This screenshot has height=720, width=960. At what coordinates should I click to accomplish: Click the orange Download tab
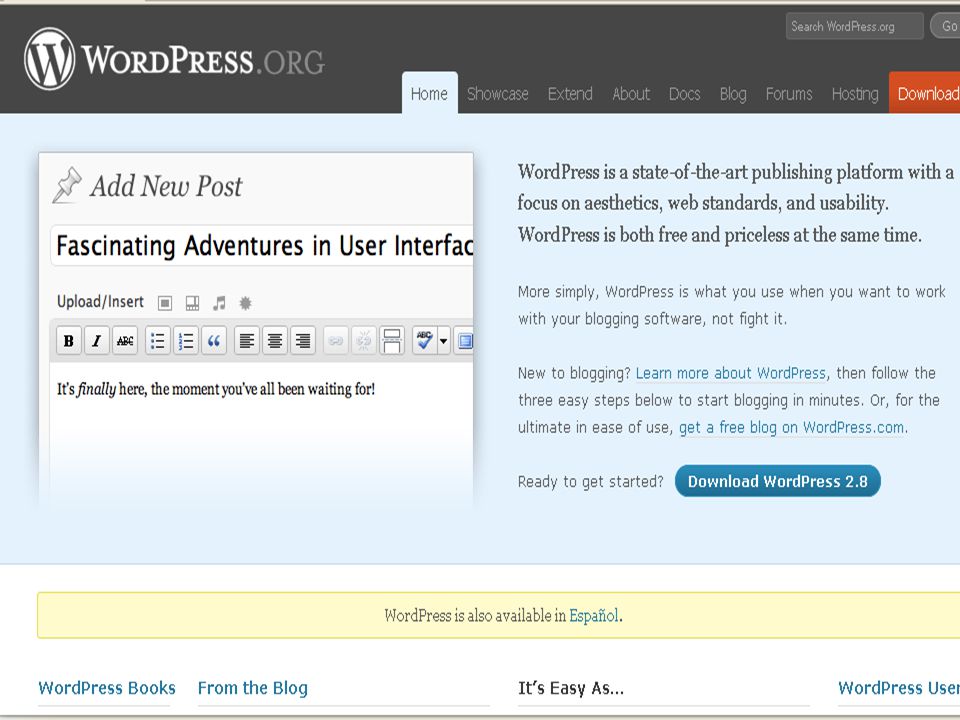(924, 93)
